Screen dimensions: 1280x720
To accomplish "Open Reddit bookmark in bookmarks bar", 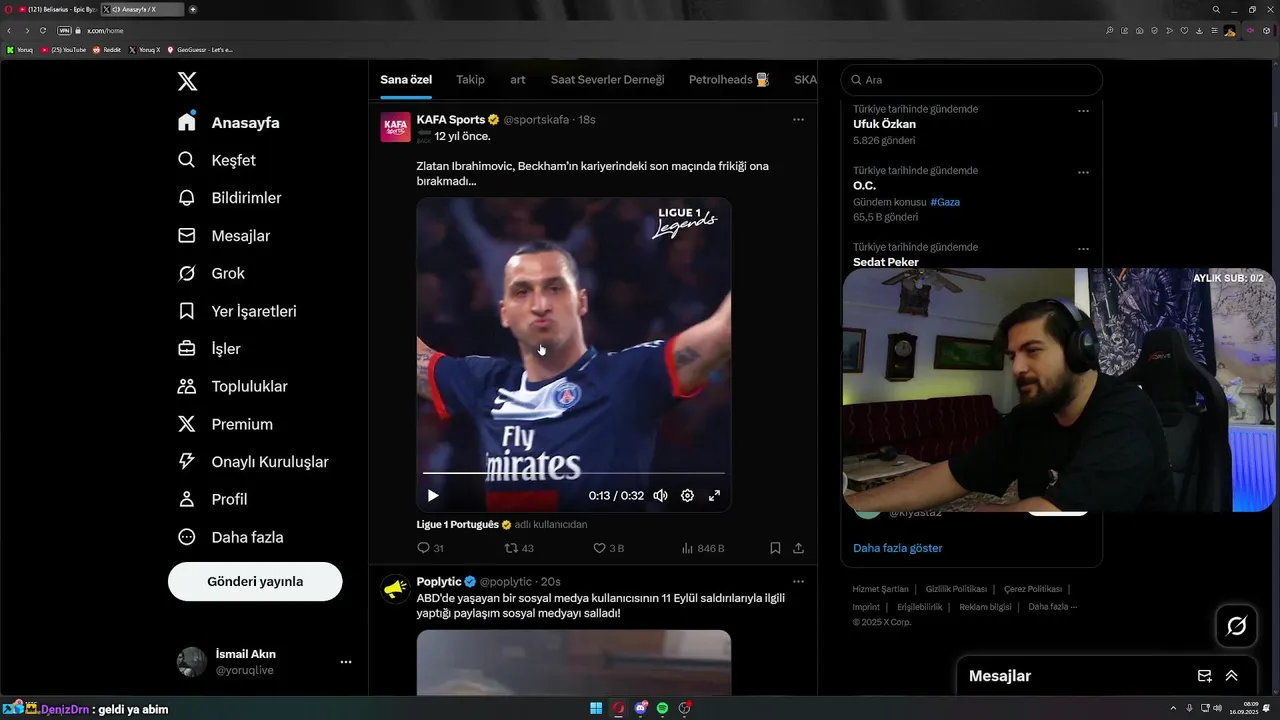I will pos(107,49).
